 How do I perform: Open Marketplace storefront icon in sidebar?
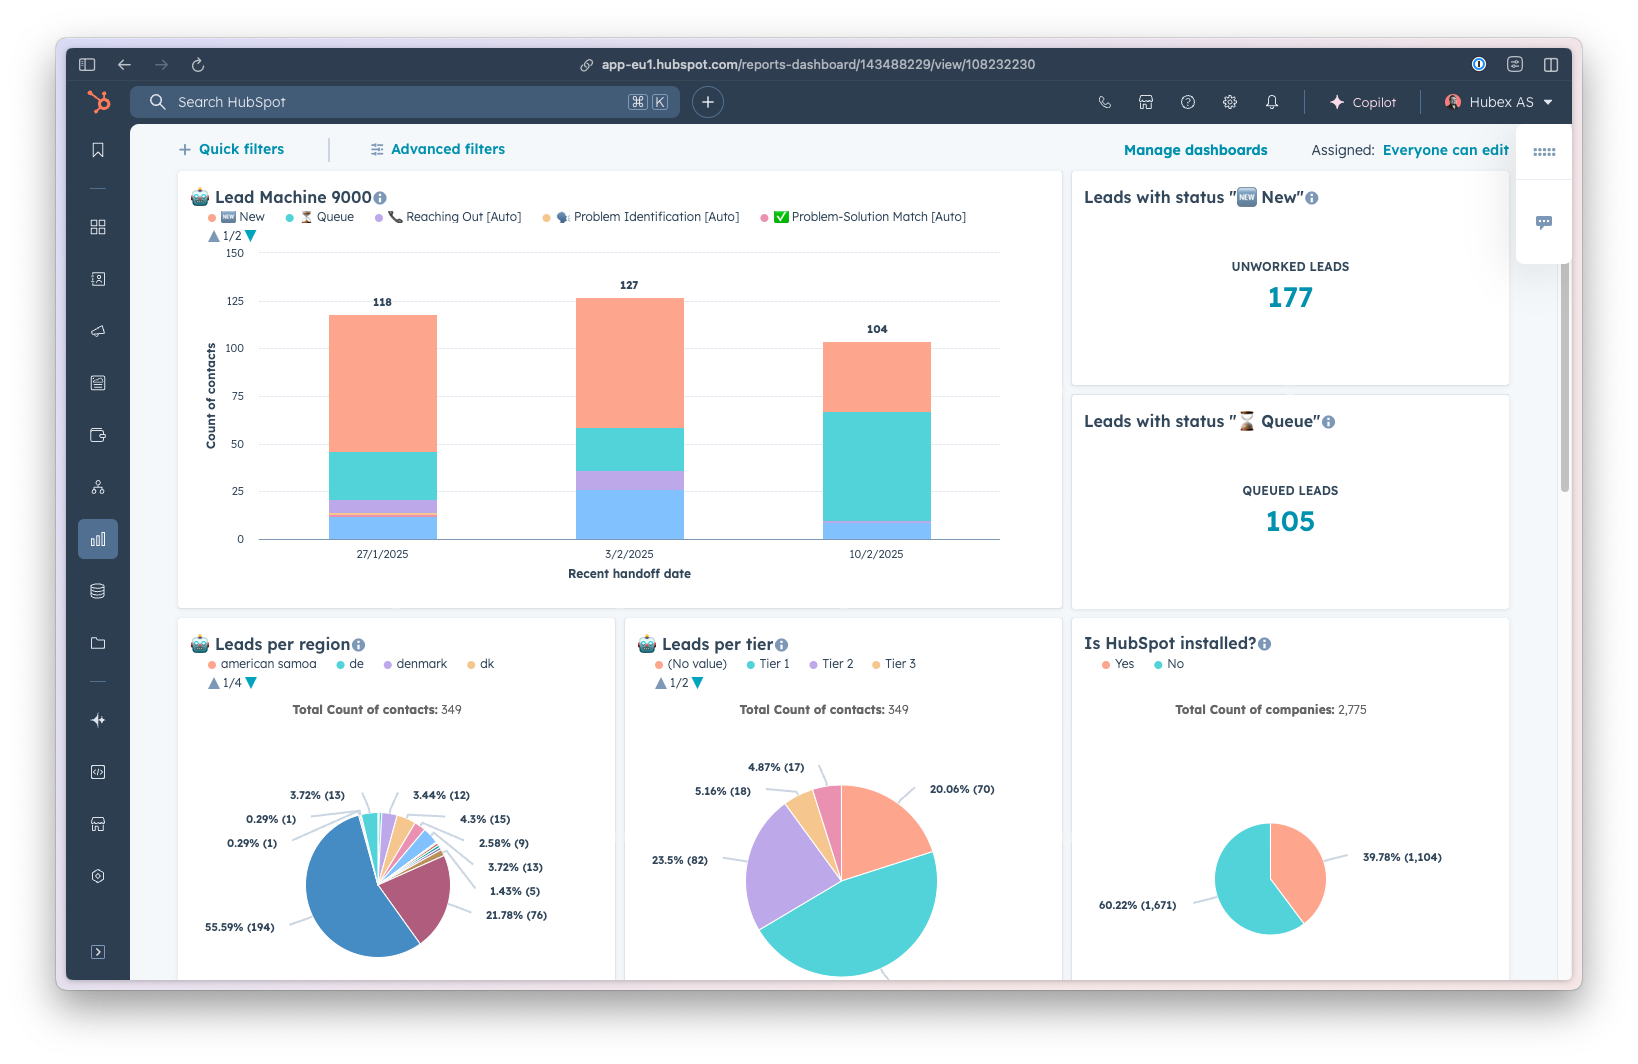pyautogui.click(x=98, y=824)
